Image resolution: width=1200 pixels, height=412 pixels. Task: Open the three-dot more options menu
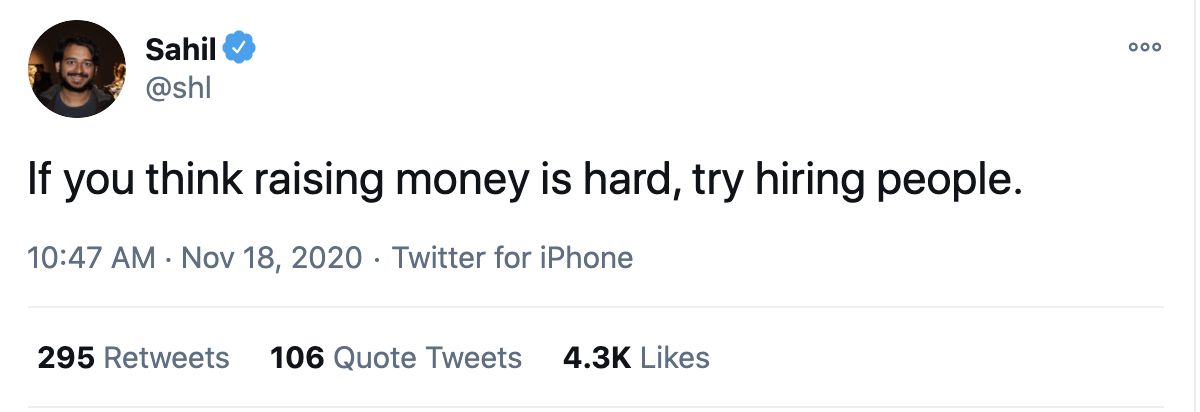(x=1144, y=47)
